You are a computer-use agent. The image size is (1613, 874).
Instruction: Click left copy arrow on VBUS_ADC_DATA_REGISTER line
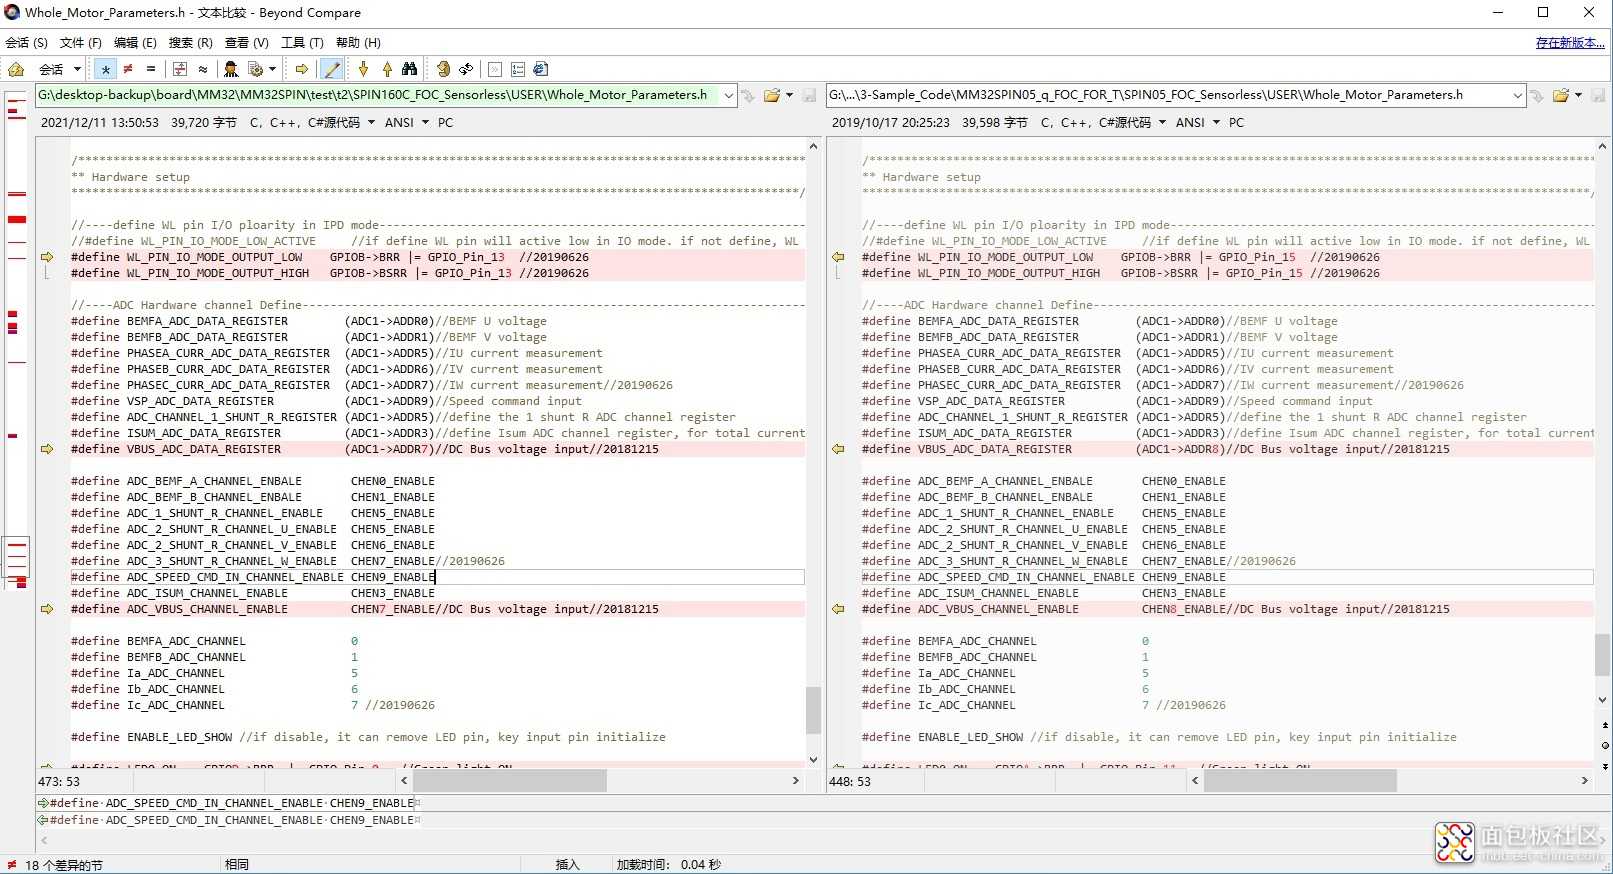tap(47, 449)
